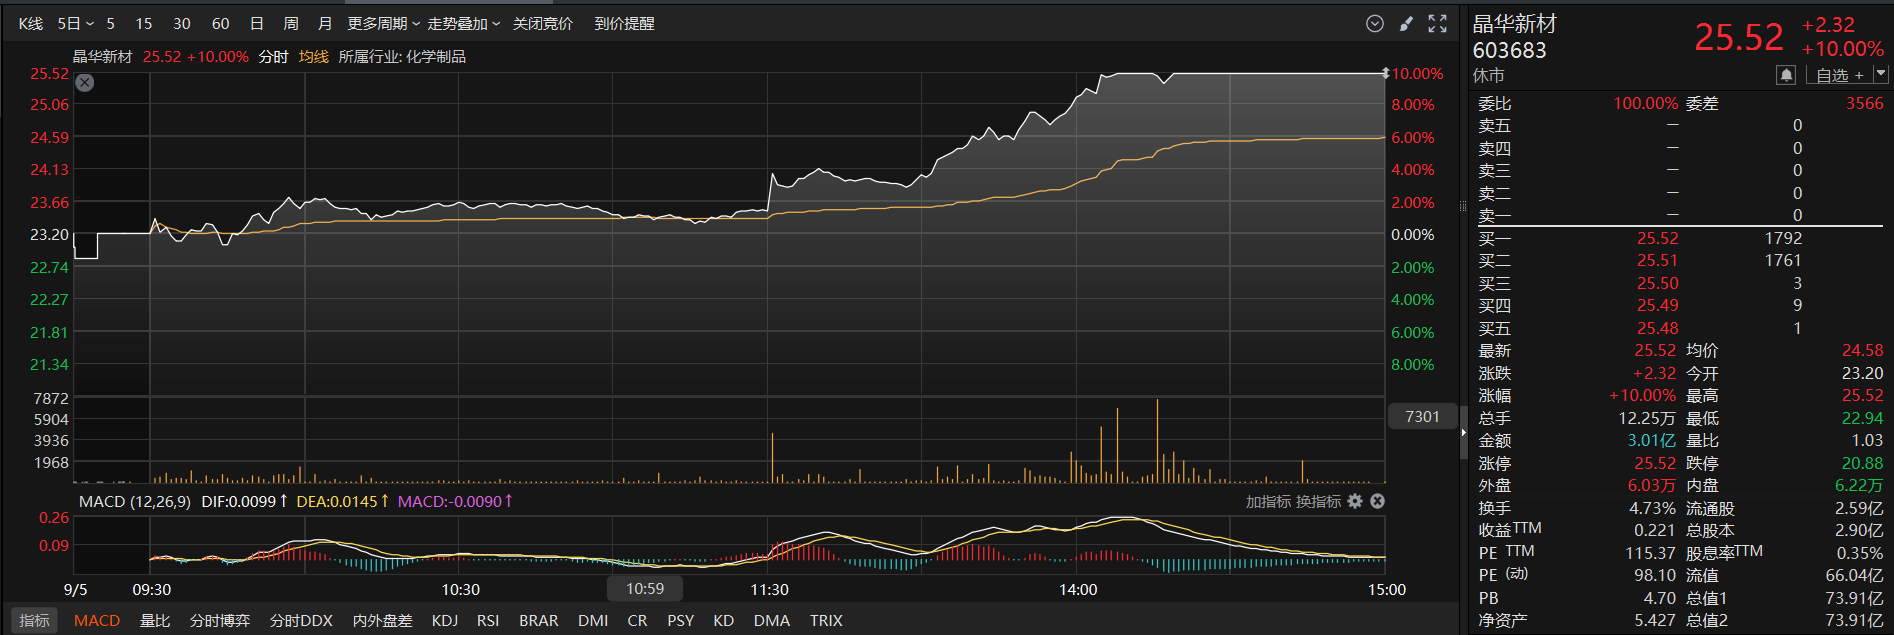Toggle 关闭竞价 call auction display
The height and width of the screenshot is (635, 1894).
click(x=542, y=24)
